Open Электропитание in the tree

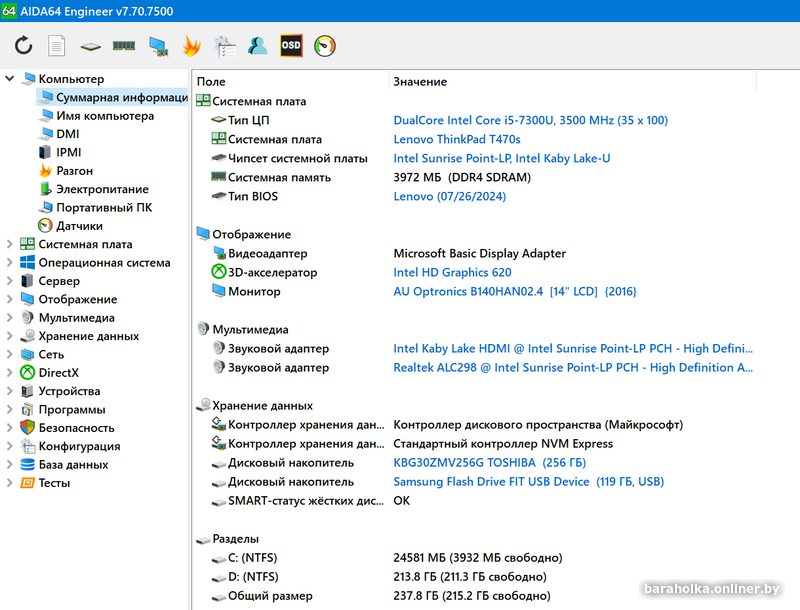click(102, 189)
